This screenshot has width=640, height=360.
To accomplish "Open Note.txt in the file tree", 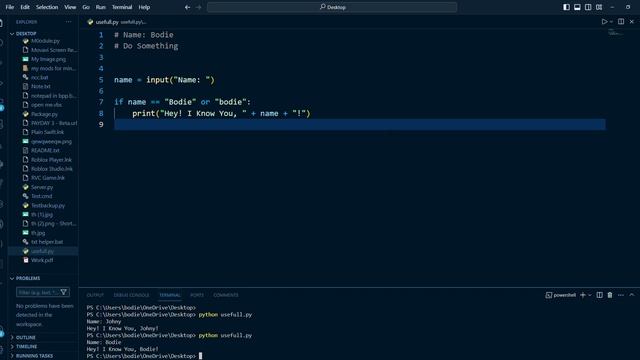I will (x=41, y=87).
